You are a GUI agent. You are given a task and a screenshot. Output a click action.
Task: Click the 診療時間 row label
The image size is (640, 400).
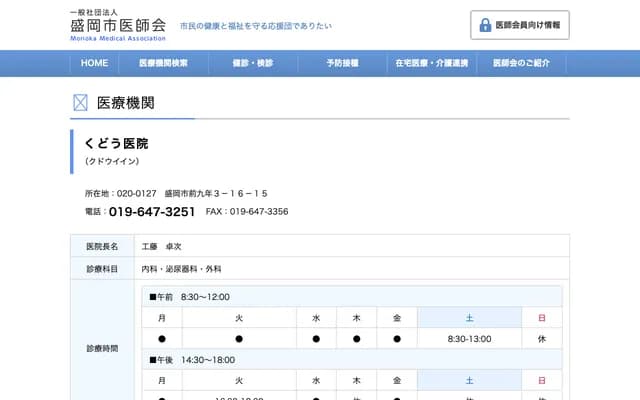click(x=102, y=348)
